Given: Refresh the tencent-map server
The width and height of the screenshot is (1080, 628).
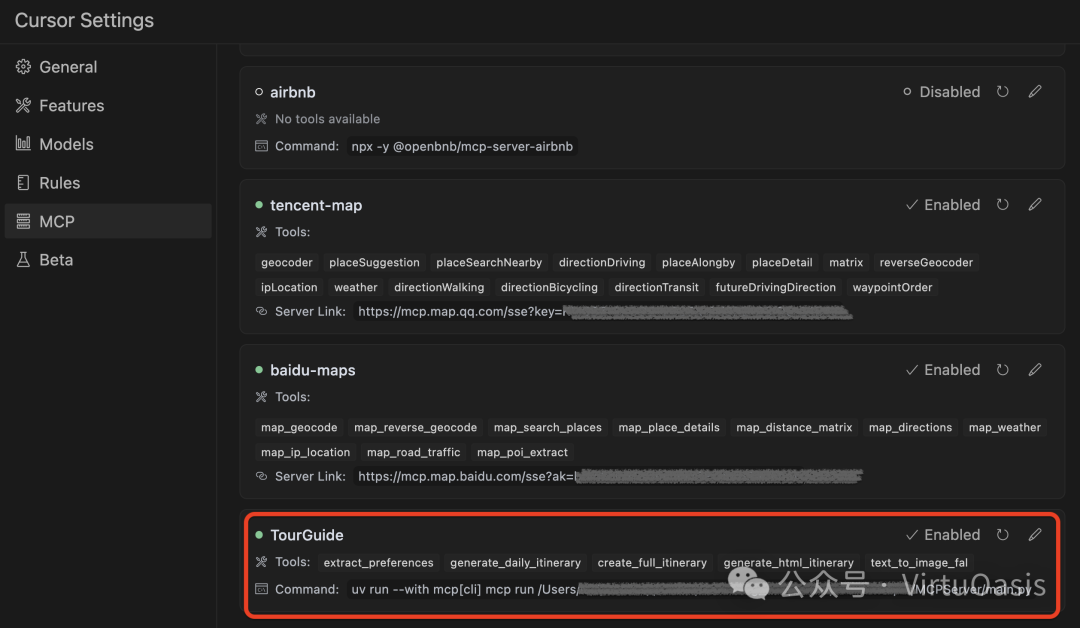Looking at the screenshot, I should point(1003,205).
